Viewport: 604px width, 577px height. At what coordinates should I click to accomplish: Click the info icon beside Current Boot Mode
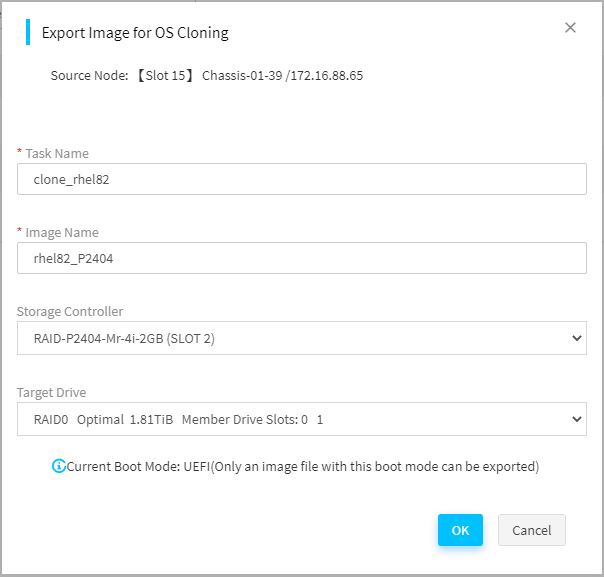59,466
